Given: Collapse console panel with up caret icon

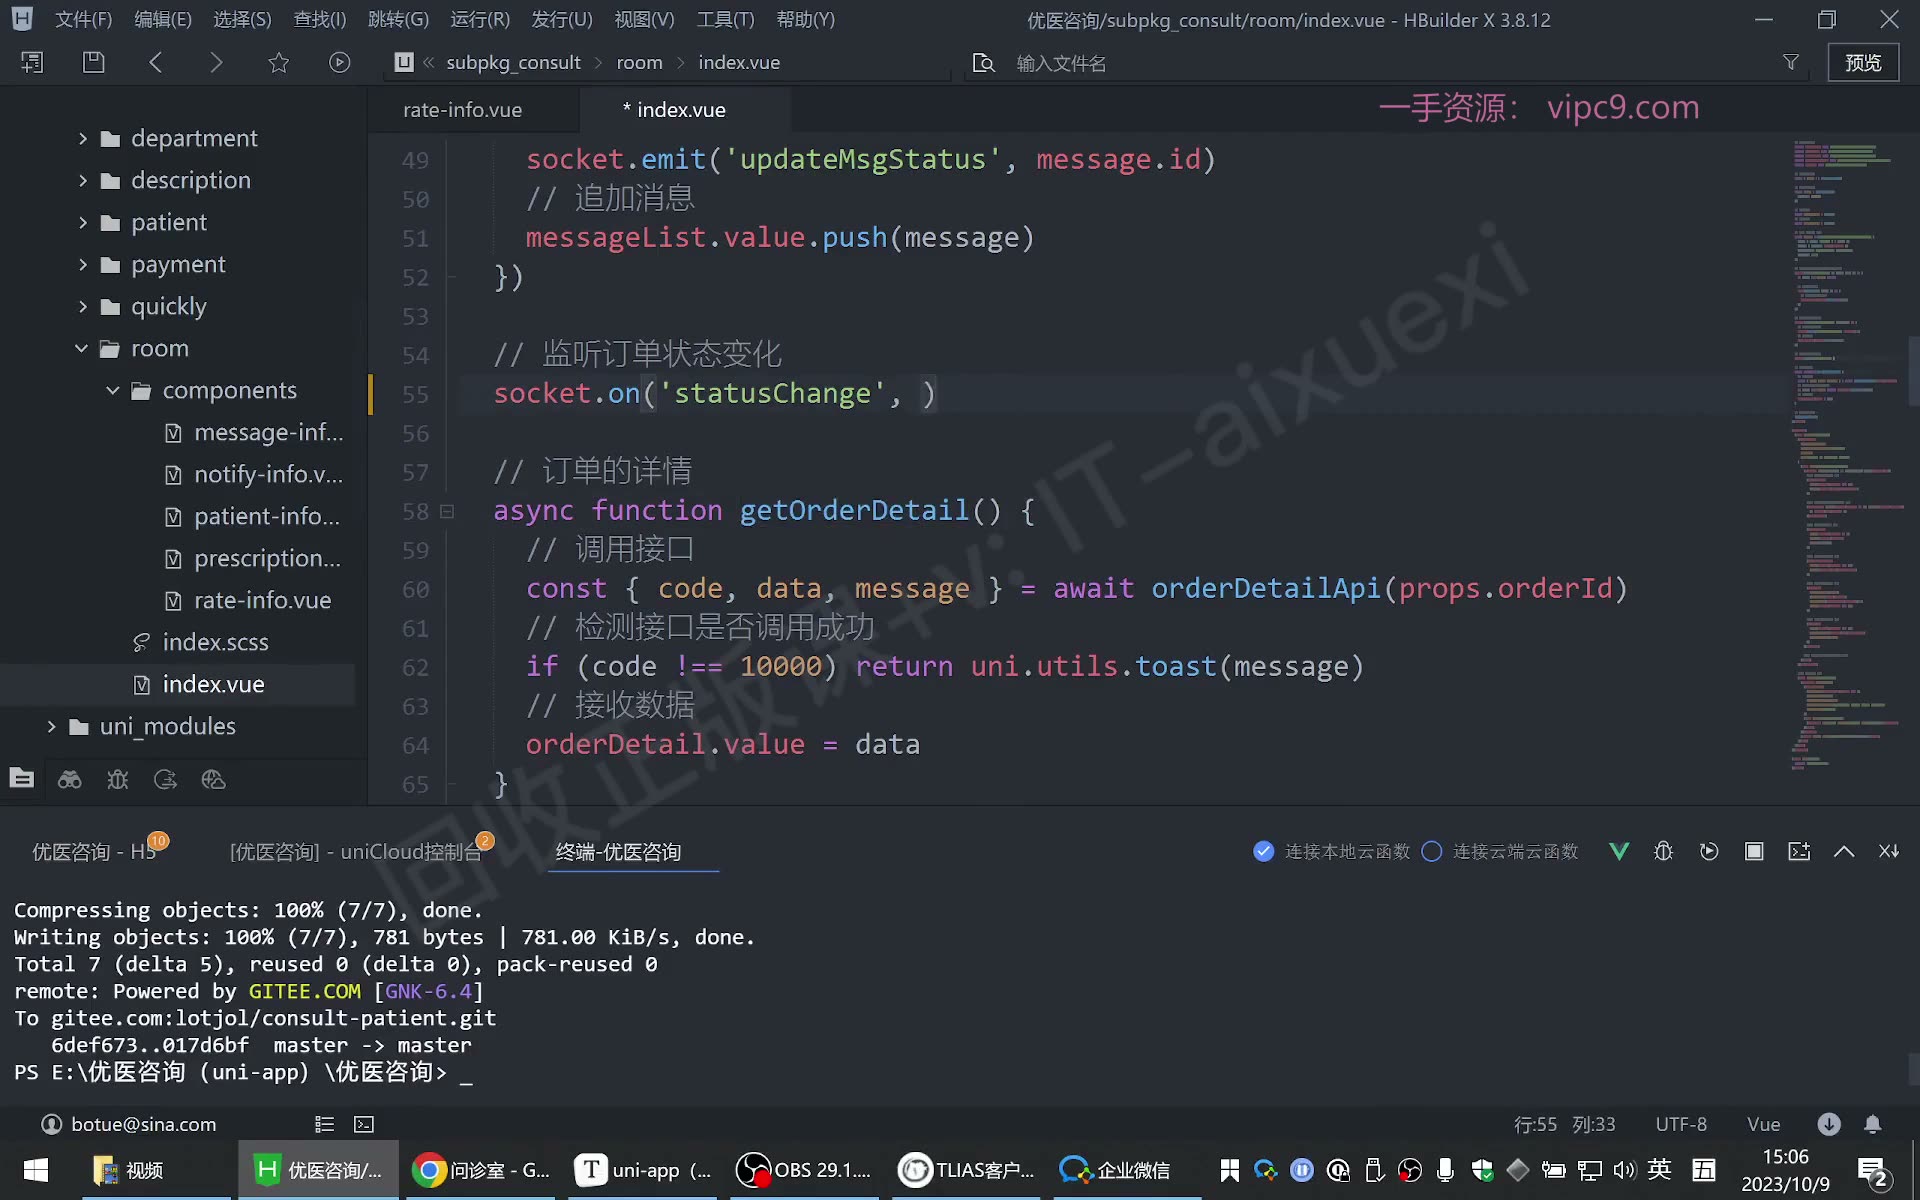Looking at the screenshot, I should click(x=1844, y=851).
